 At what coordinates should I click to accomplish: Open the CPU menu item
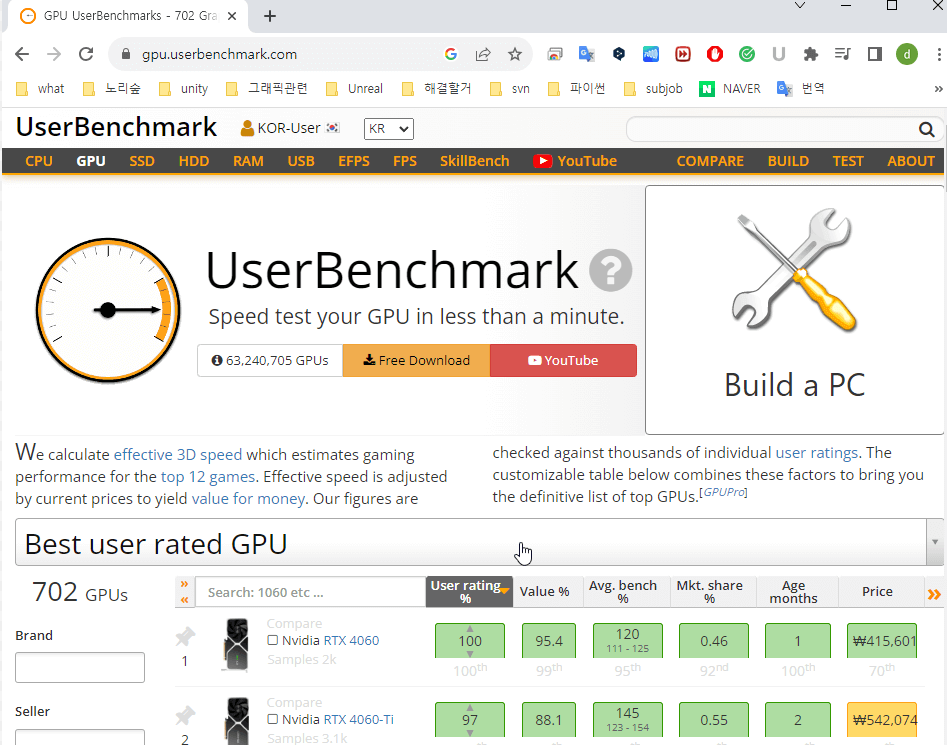click(39, 161)
